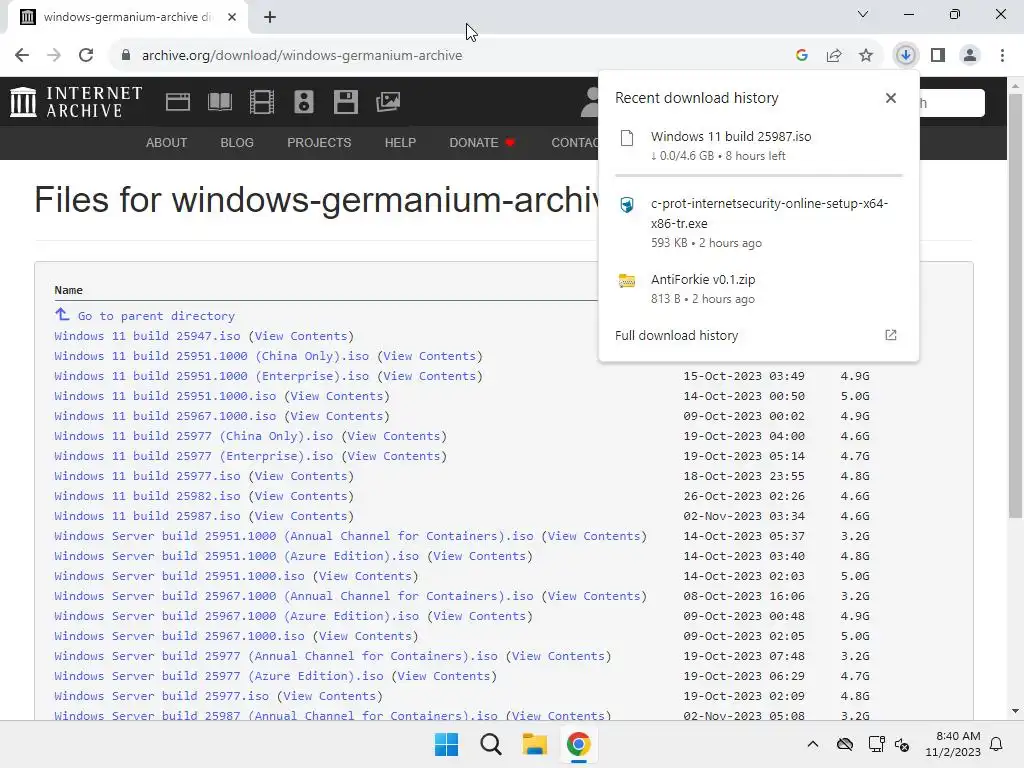Click the site lock icon
This screenshot has height=768, width=1024.
[126, 56]
